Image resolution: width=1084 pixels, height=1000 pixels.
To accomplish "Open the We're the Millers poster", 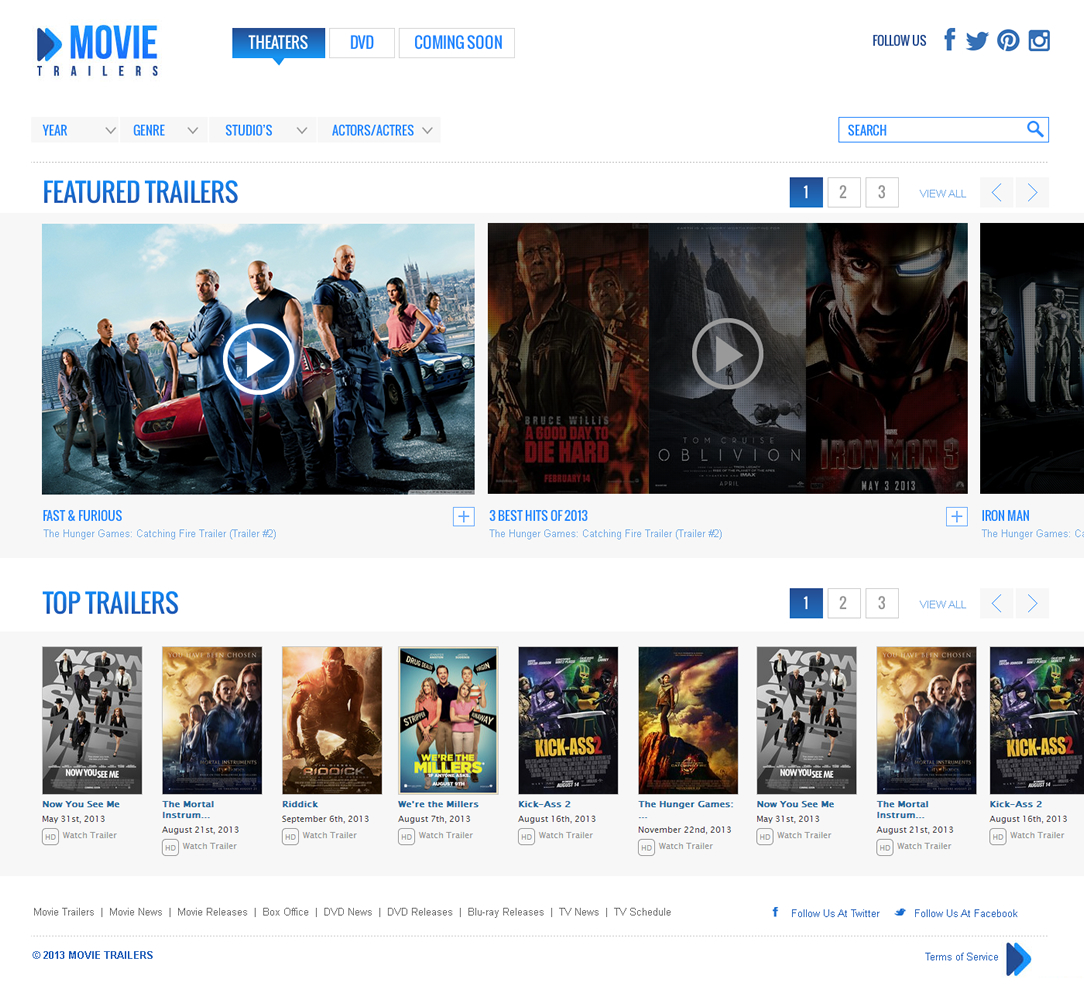I will (448, 720).
